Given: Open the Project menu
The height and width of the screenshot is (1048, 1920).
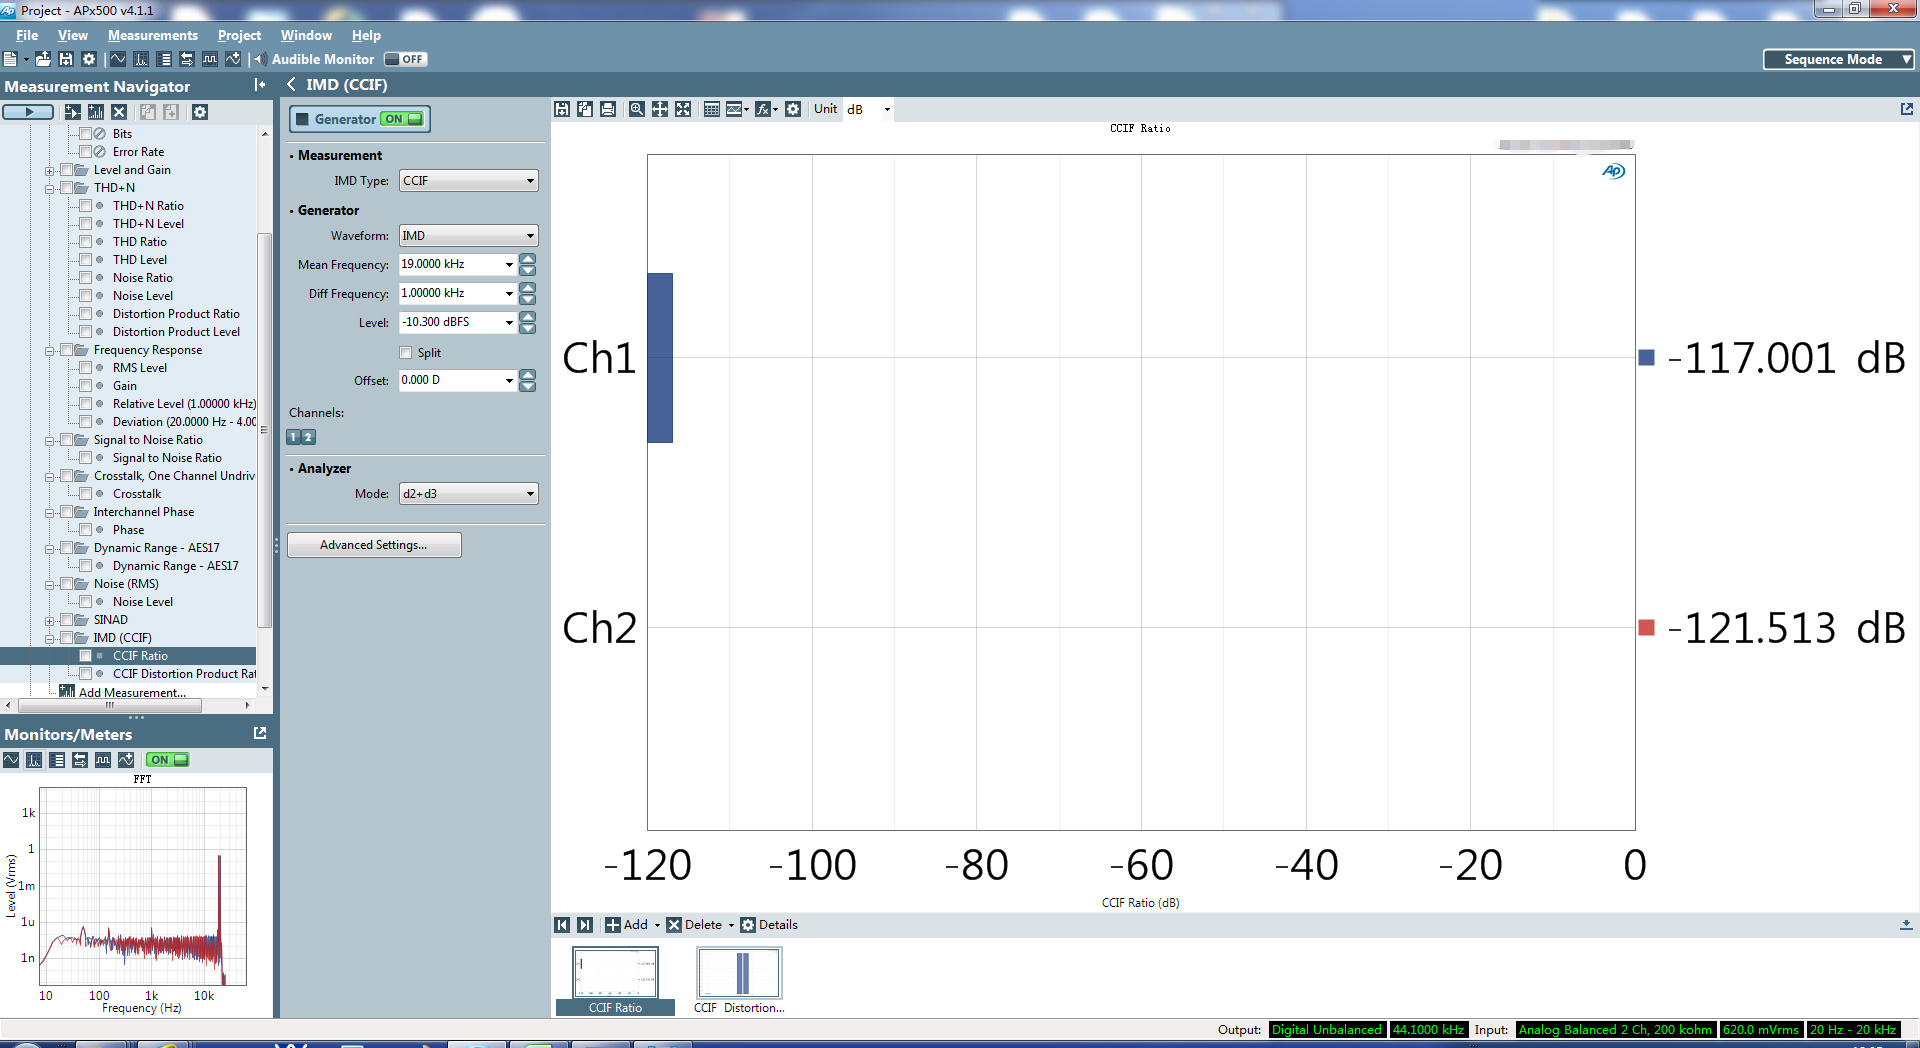Looking at the screenshot, I should 239,35.
